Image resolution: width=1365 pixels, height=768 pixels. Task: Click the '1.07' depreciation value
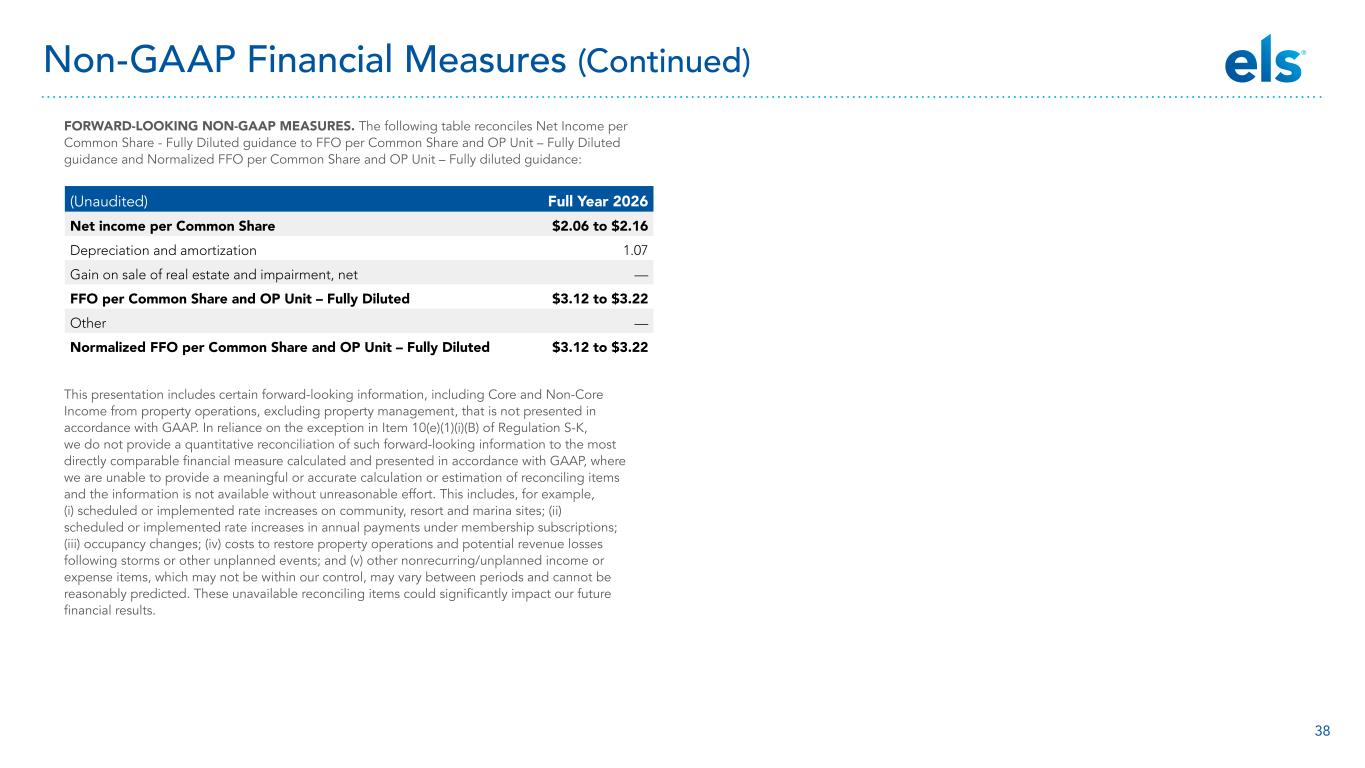pos(635,250)
